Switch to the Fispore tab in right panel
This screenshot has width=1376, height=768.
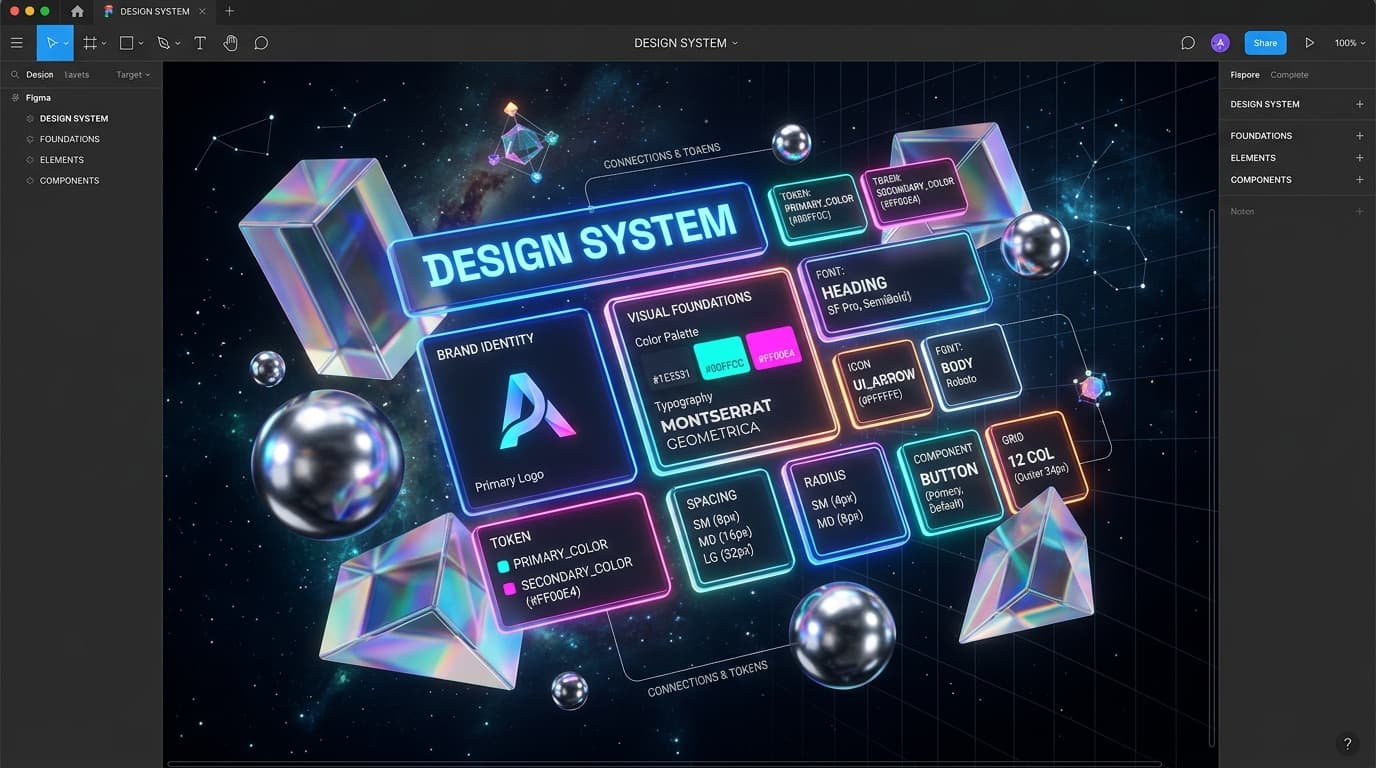pos(1245,75)
